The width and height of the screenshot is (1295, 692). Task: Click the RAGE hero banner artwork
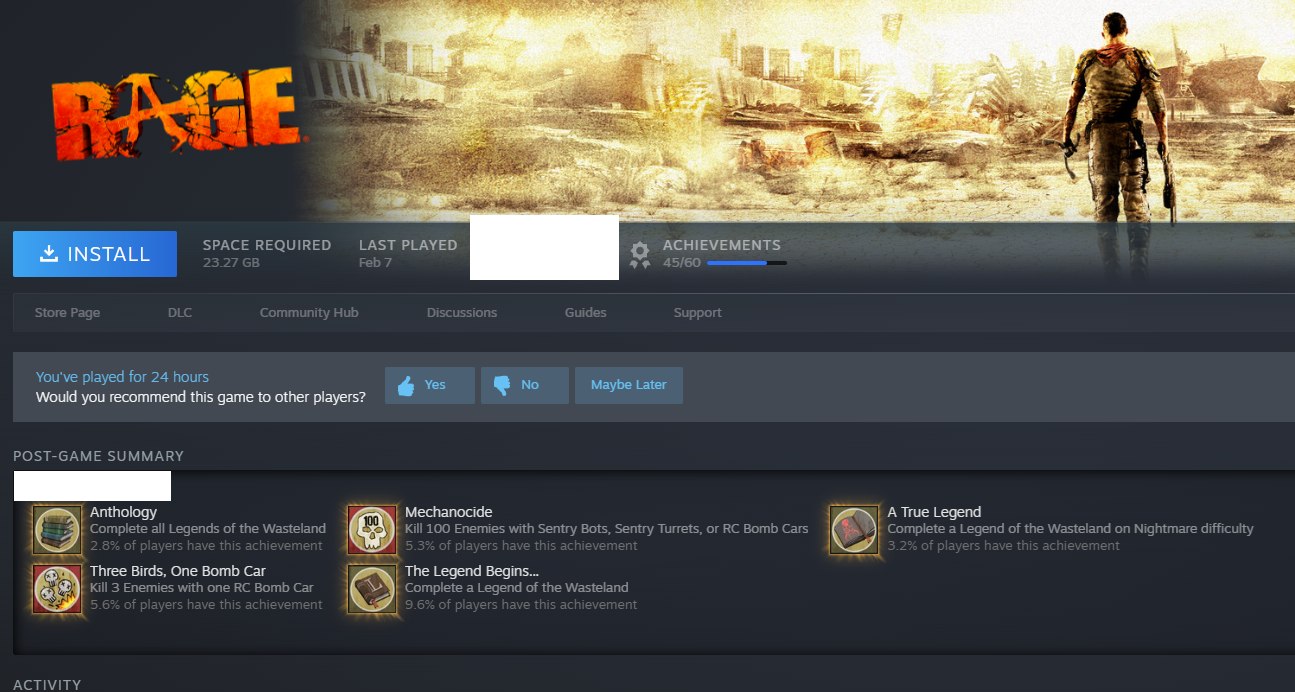pos(795,110)
